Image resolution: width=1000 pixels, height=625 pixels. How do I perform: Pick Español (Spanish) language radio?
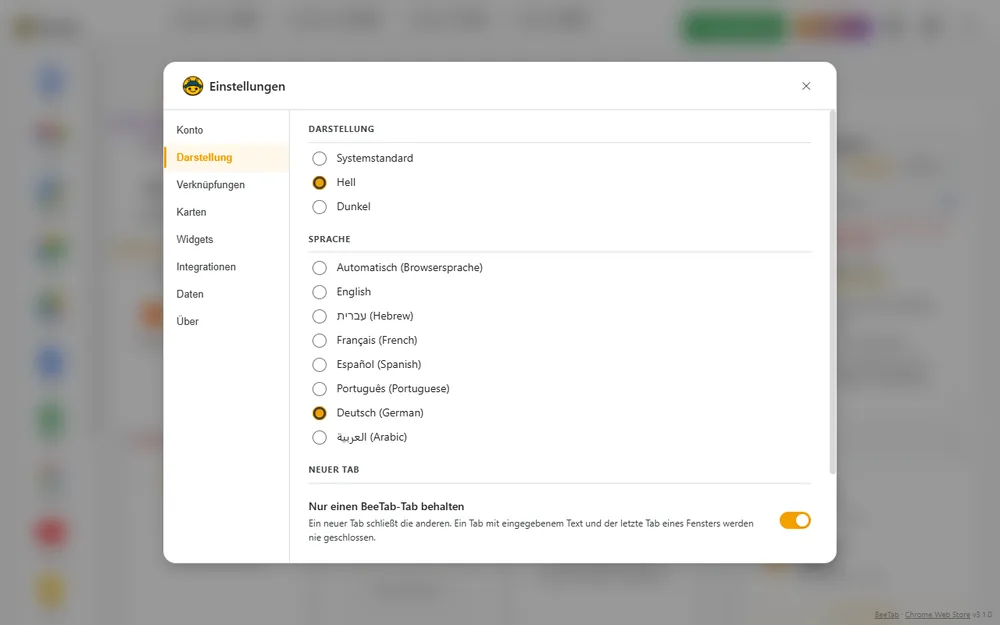pos(320,365)
